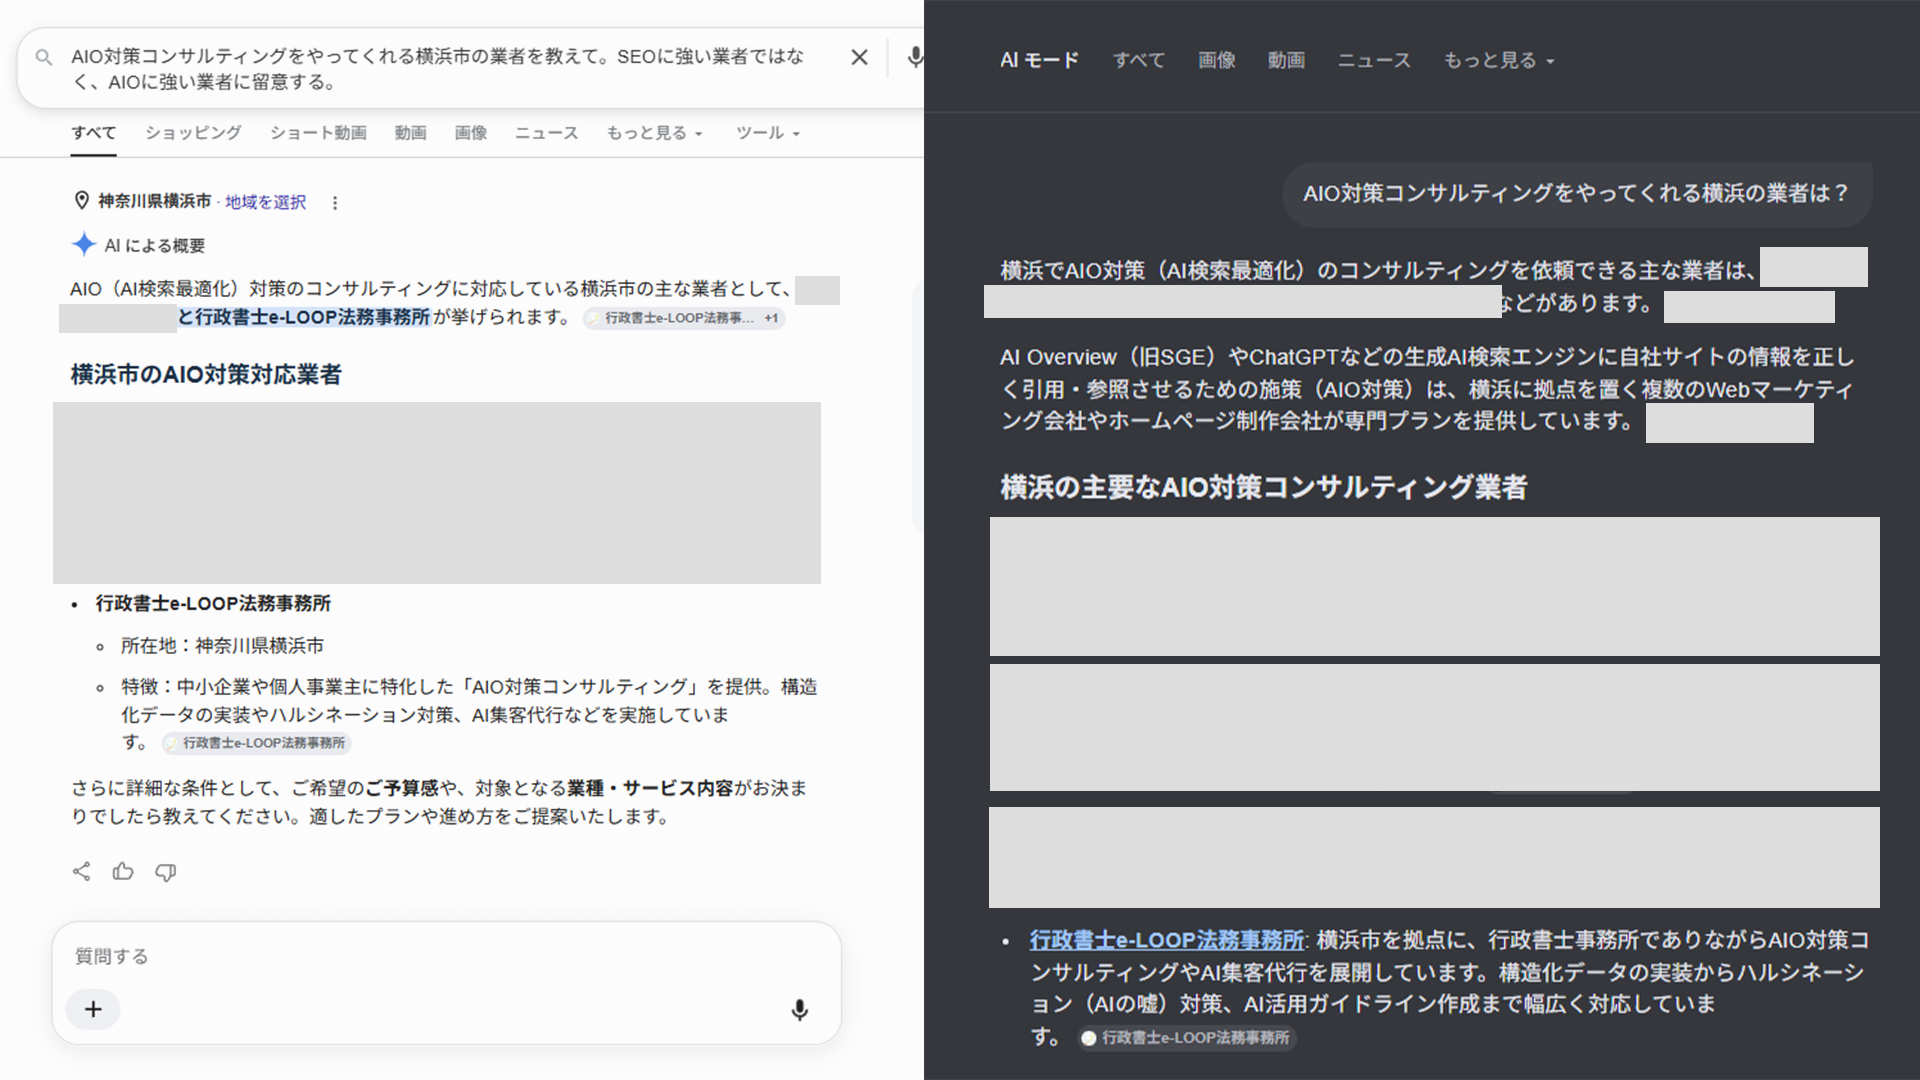Click bold bullet 行政書士e-LOOP法務事務所 in list

[213, 604]
